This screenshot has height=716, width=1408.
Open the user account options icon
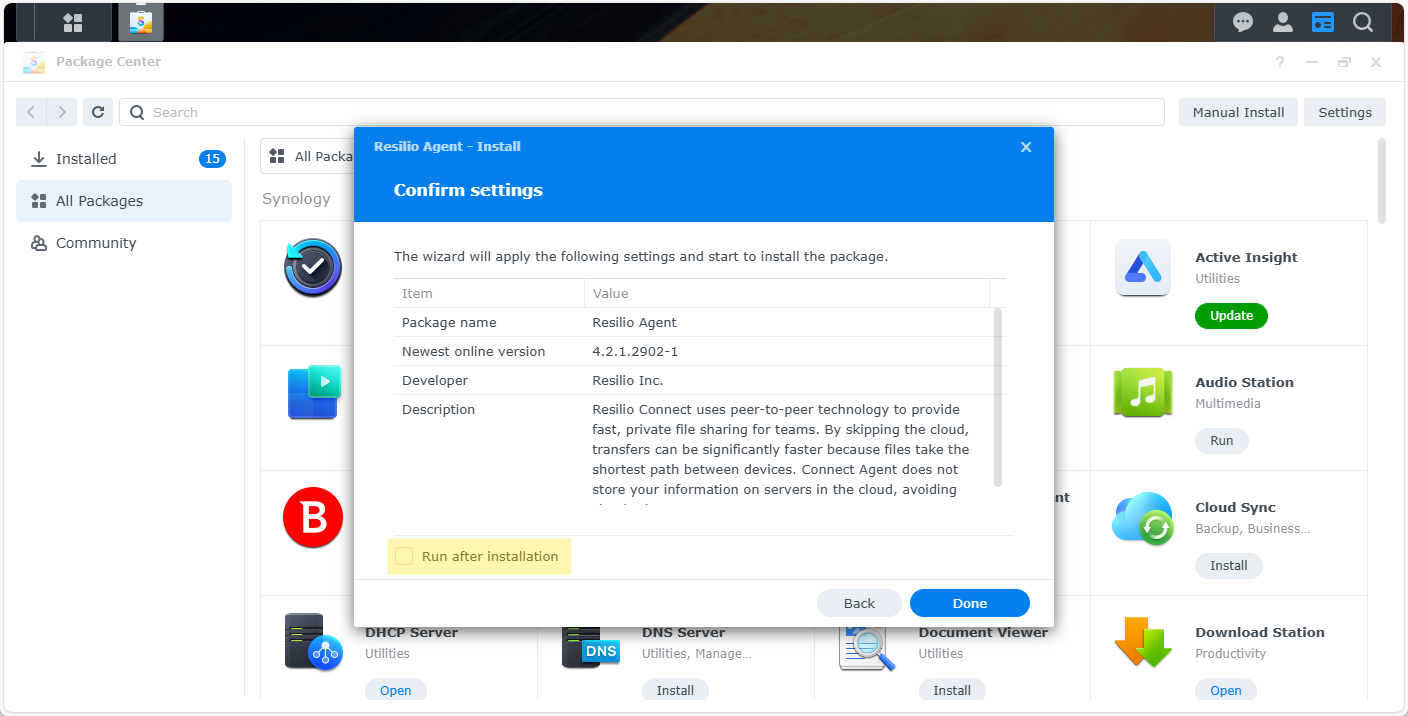pyautogui.click(x=1283, y=21)
